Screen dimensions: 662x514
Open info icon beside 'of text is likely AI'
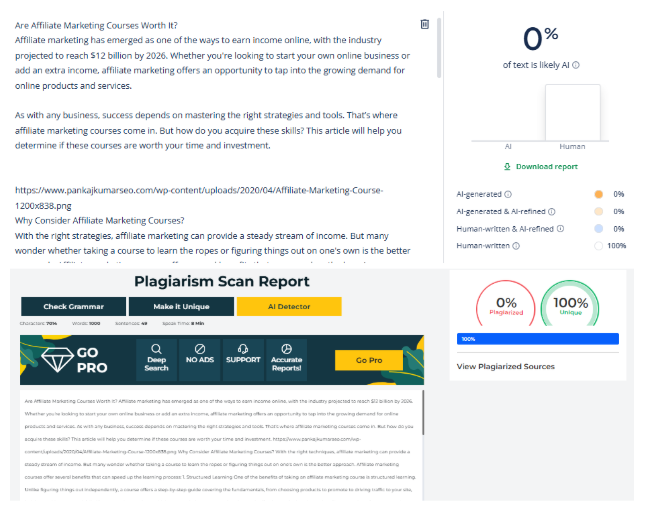576,65
